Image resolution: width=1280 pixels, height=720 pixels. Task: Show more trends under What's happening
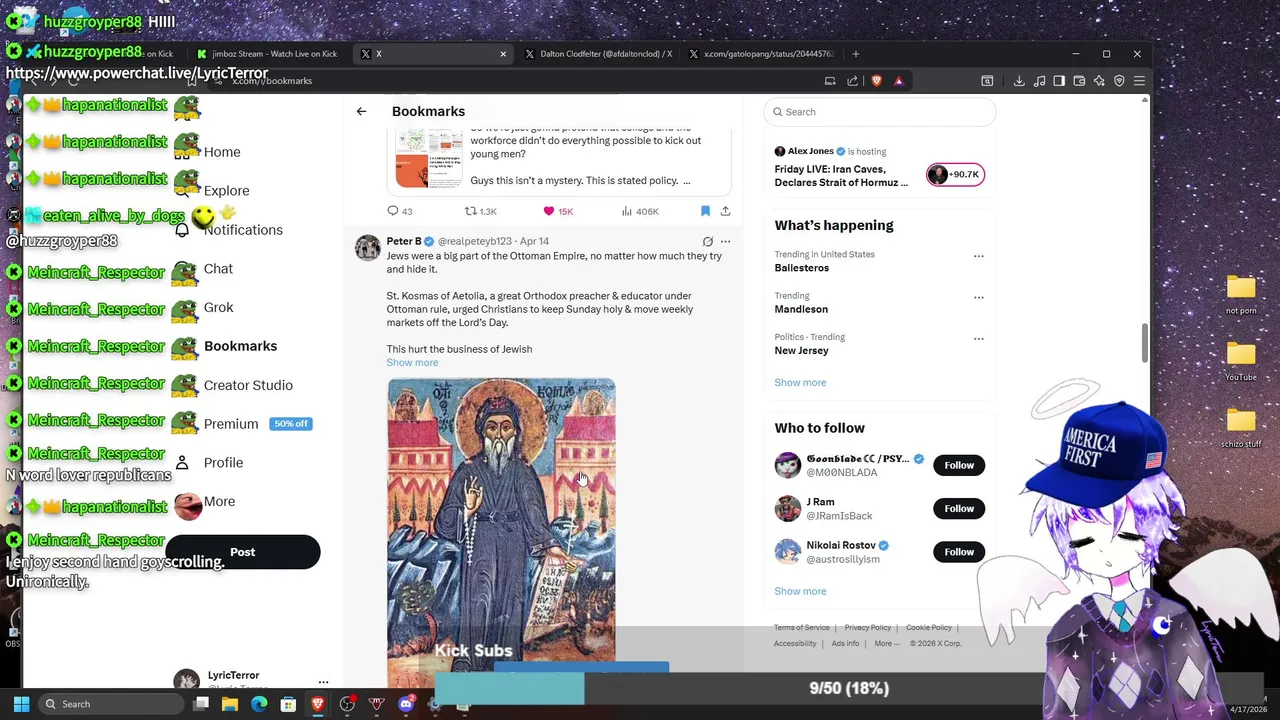coord(800,383)
